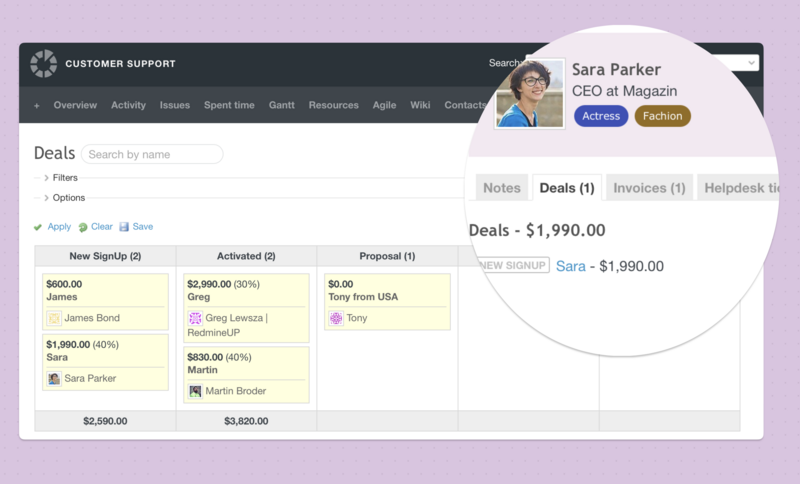
Task: Expand the Filters section
Action: point(46,177)
